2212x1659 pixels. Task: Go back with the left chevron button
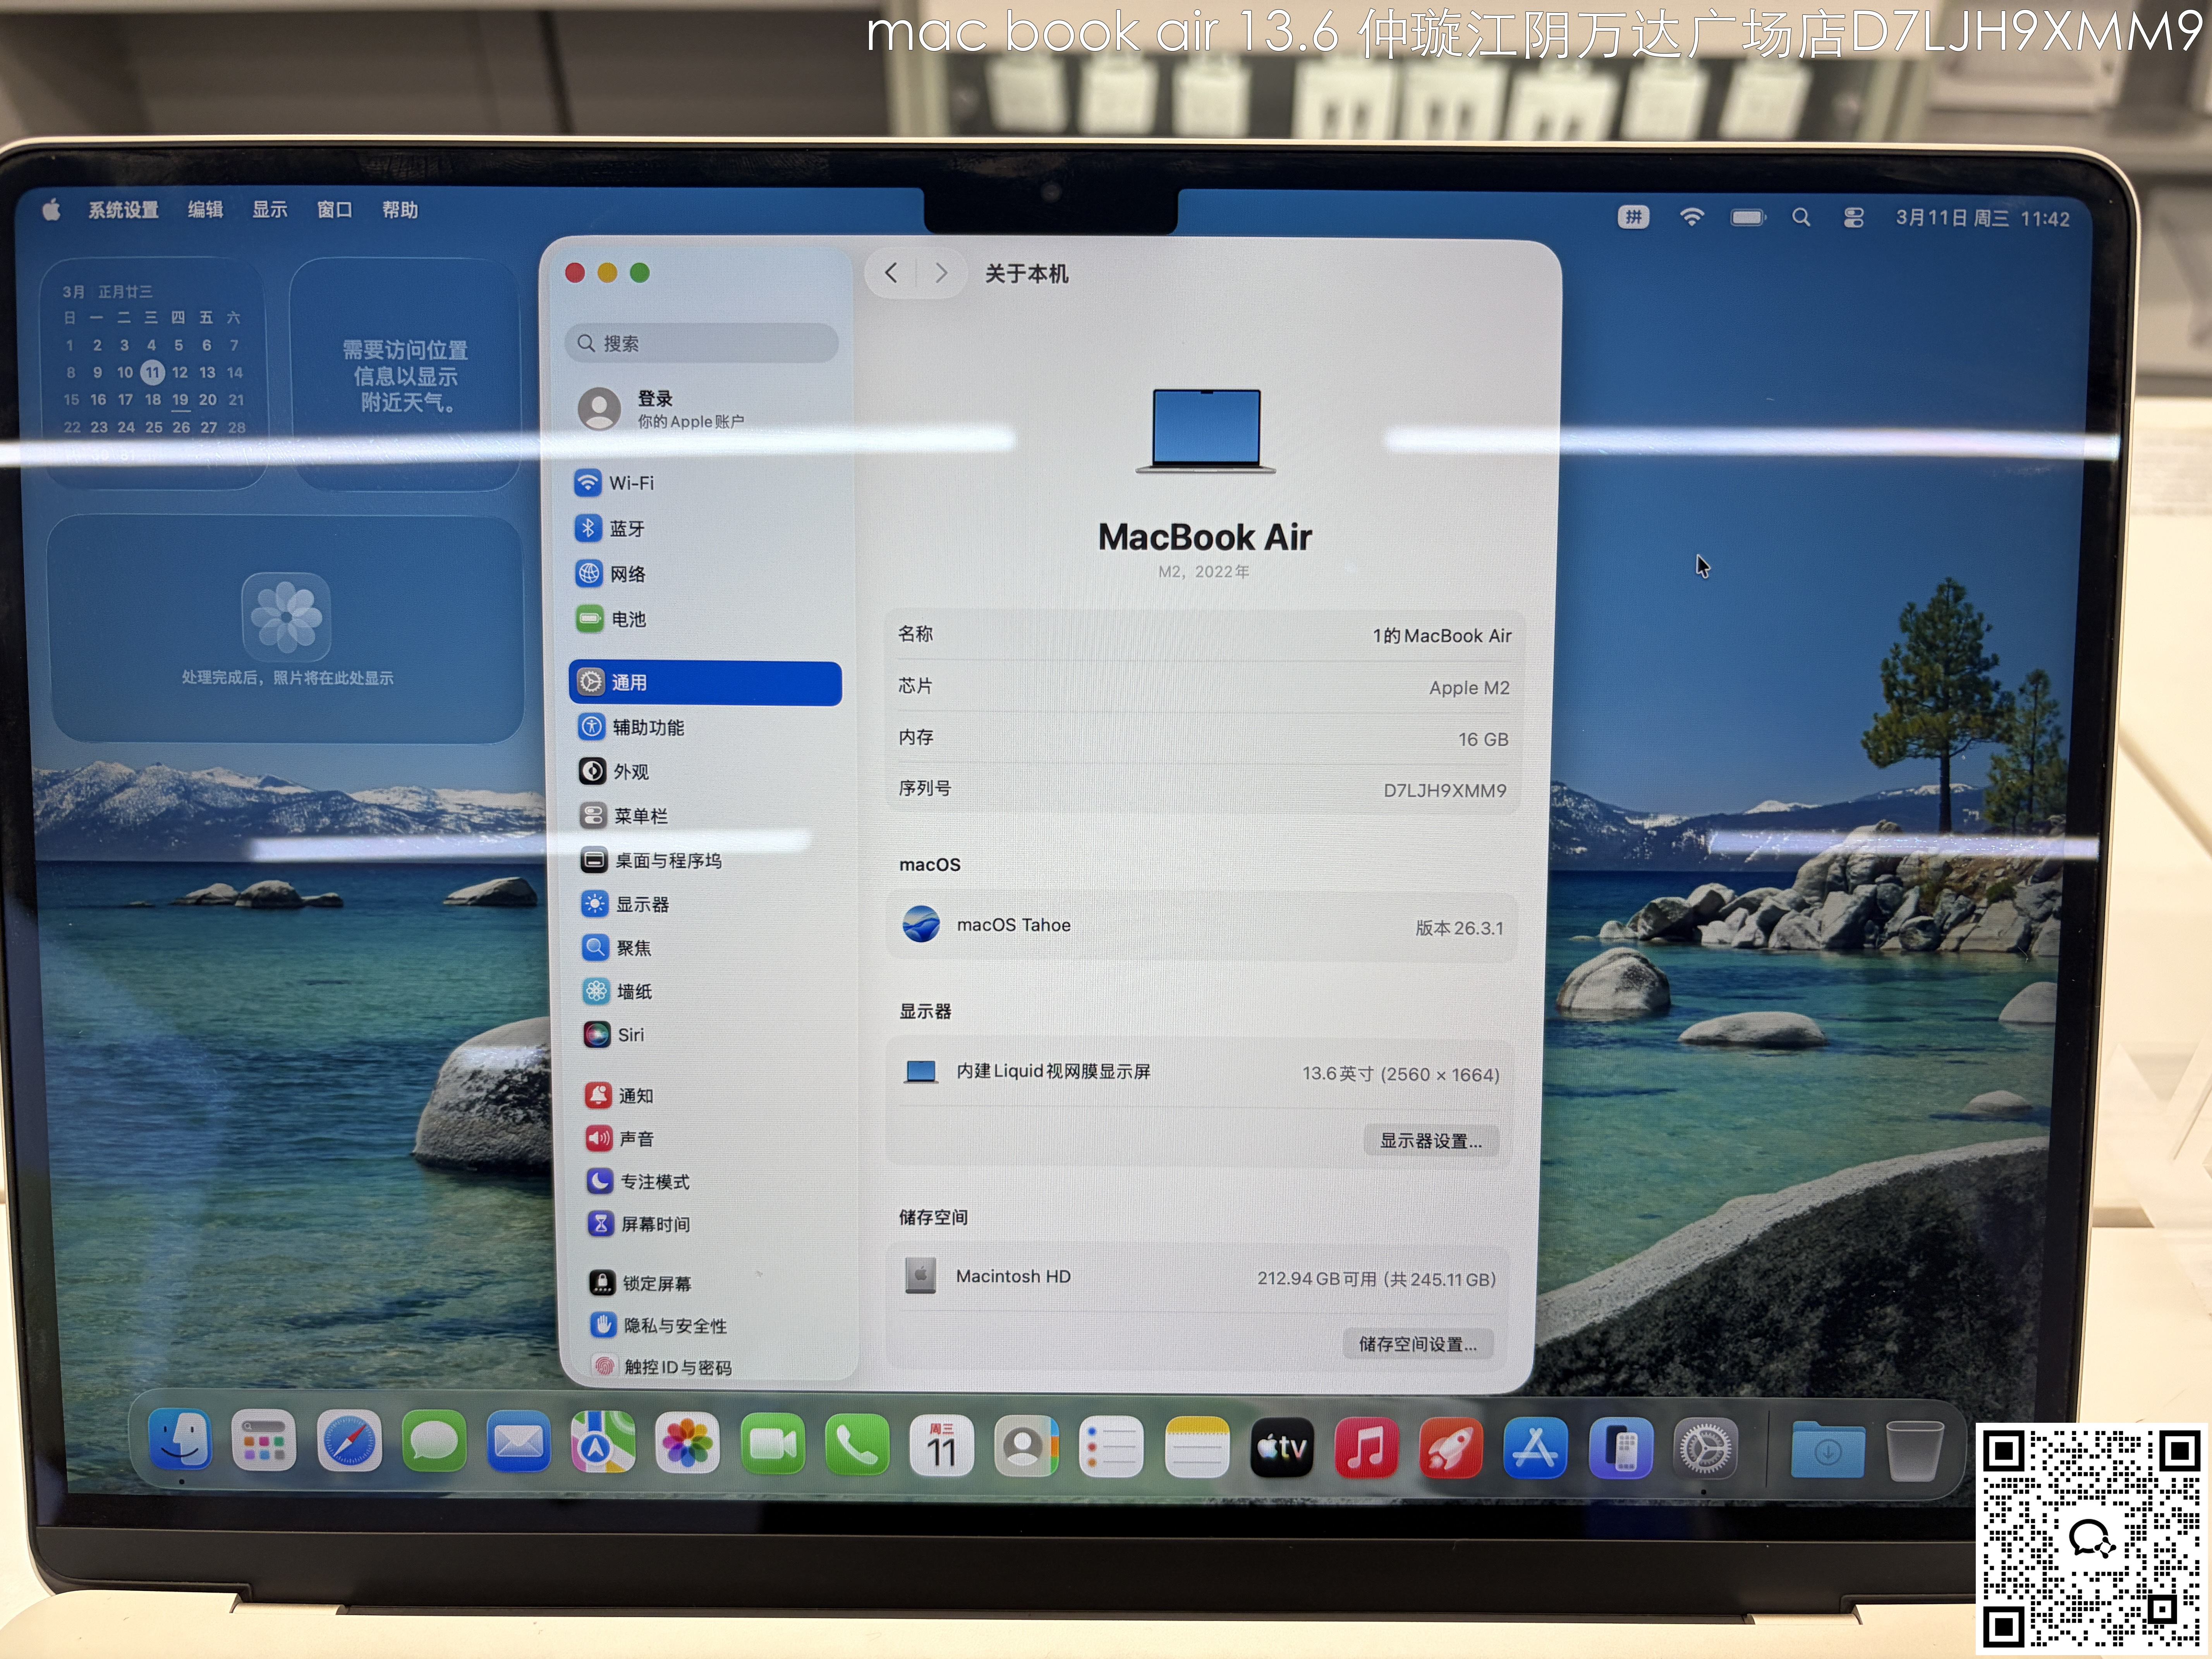pyautogui.click(x=891, y=273)
